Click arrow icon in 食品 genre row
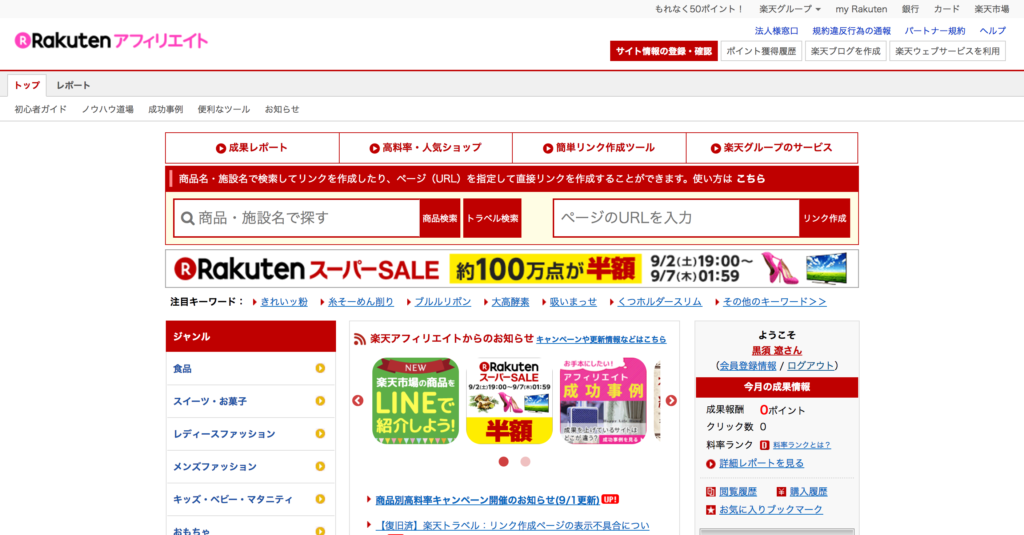The height and width of the screenshot is (535, 1024). coord(320,368)
